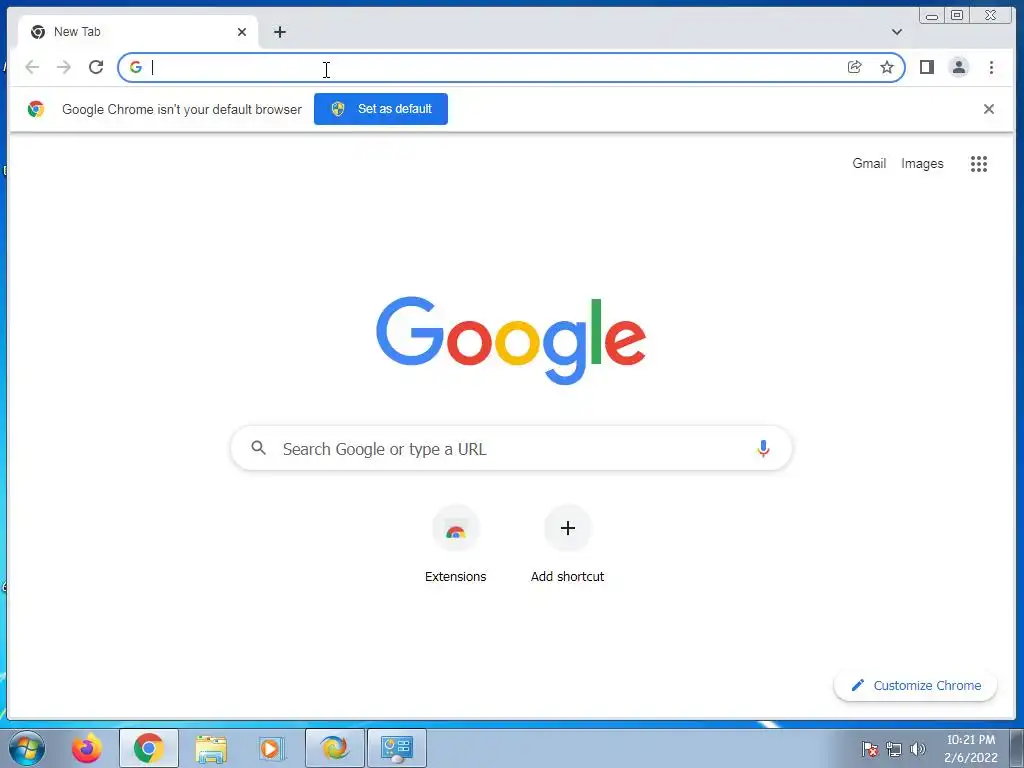Click the back navigation arrow
The width and height of the screenshot is (1024, 768).
[x=32, y=67]
